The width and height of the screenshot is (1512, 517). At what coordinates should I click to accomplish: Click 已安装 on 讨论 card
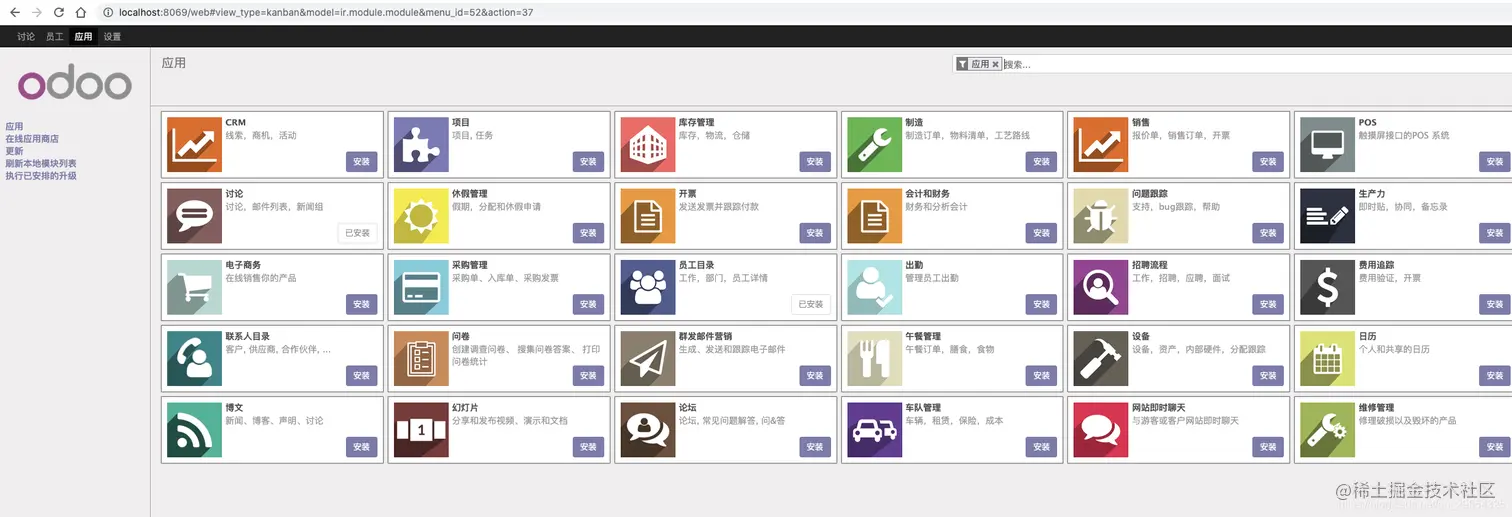(x=357, y=233)
